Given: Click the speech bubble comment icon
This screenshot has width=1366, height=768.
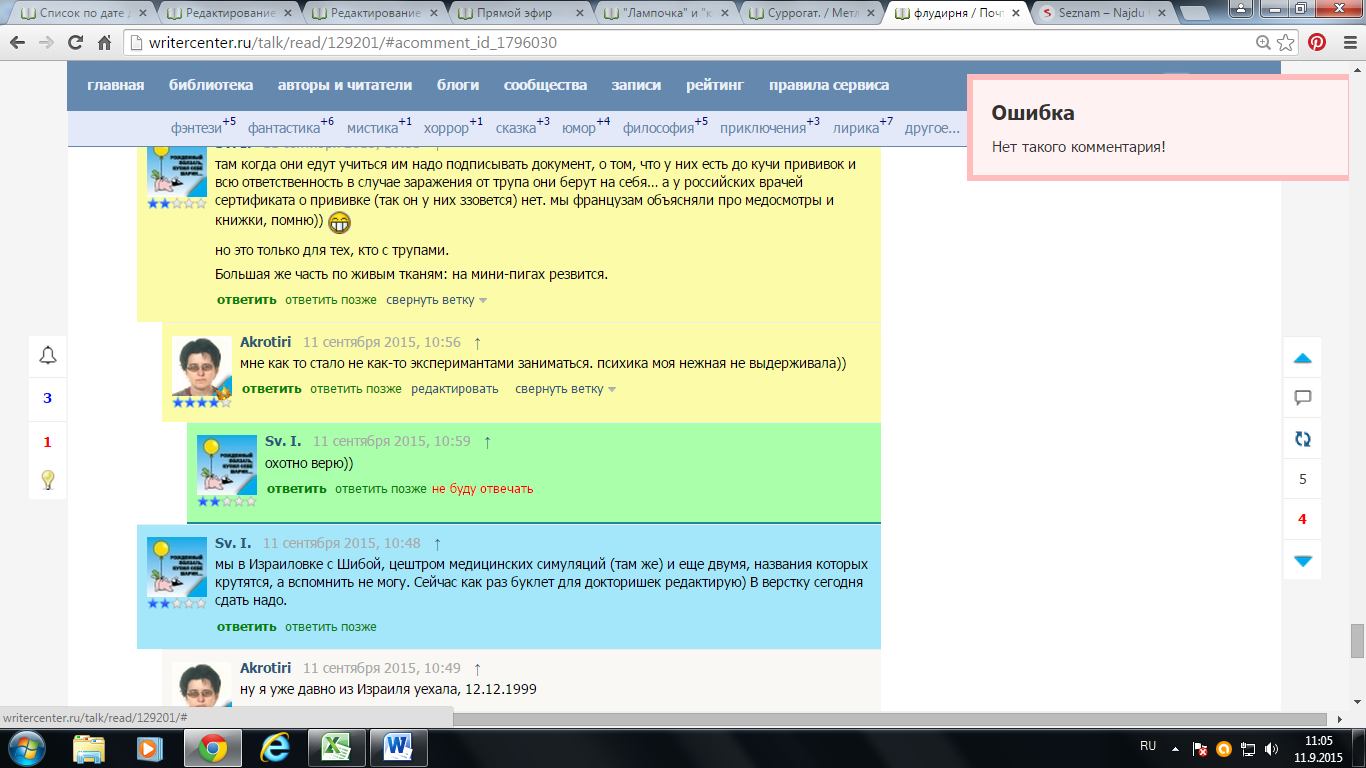Looking at the screenshot, I should 1302,398.
